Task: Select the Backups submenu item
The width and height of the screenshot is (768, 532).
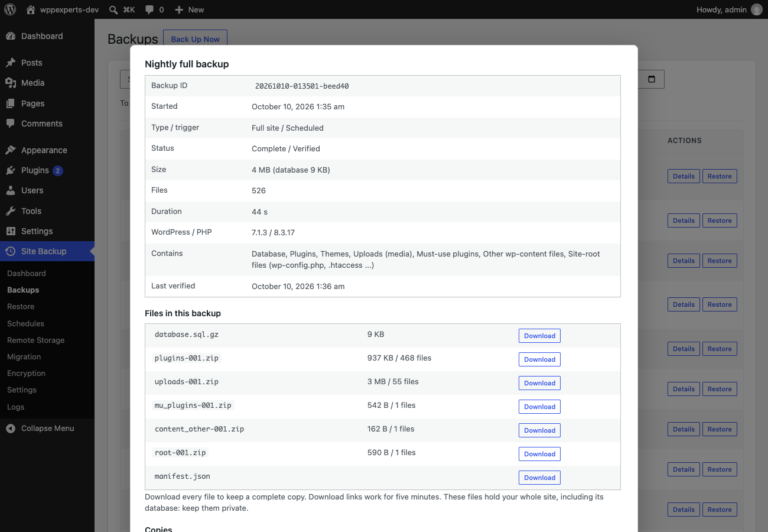Action: pos(23,290)
